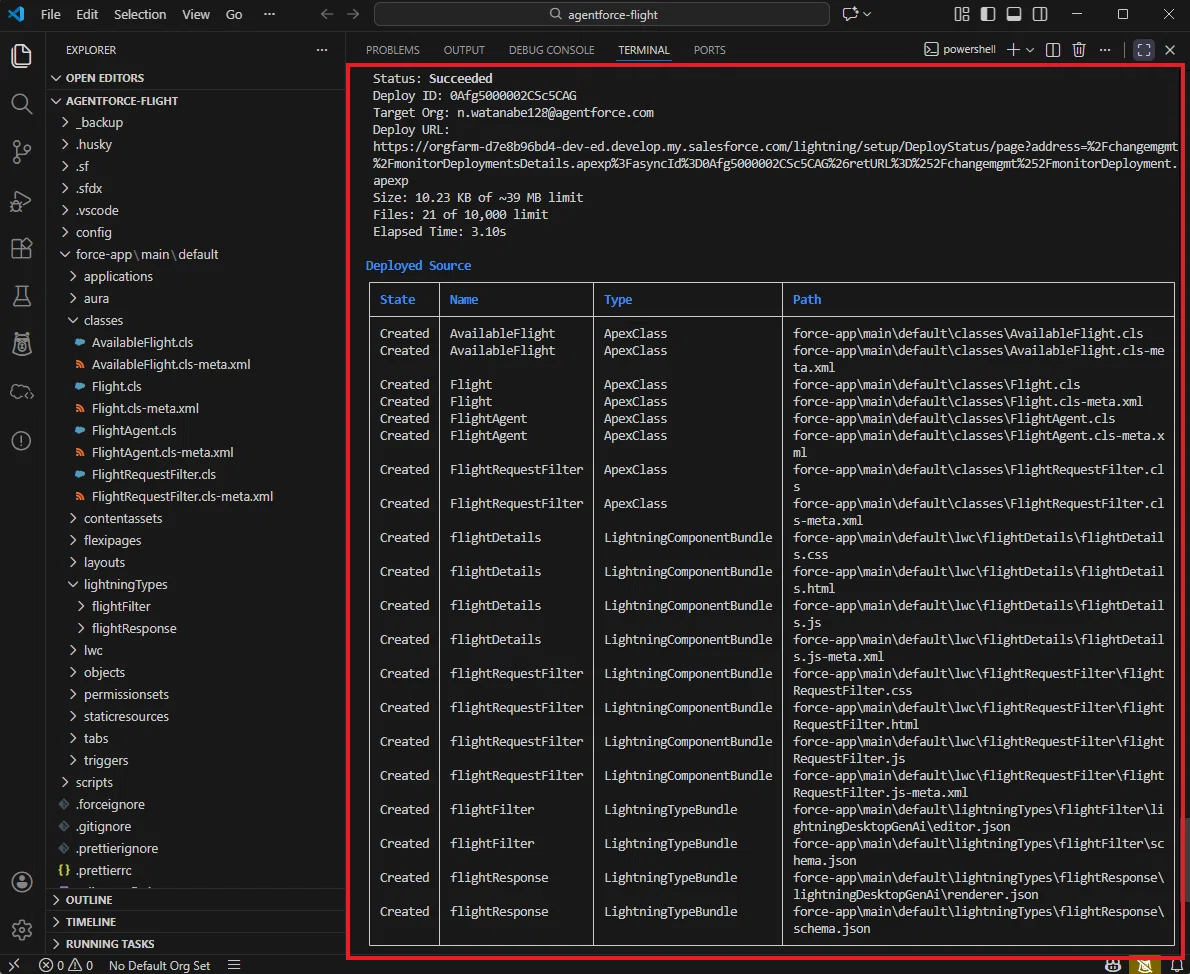Open the Accounts menu icon
Viewport: 1190px width, 974px height.
(x=21, y=881)
